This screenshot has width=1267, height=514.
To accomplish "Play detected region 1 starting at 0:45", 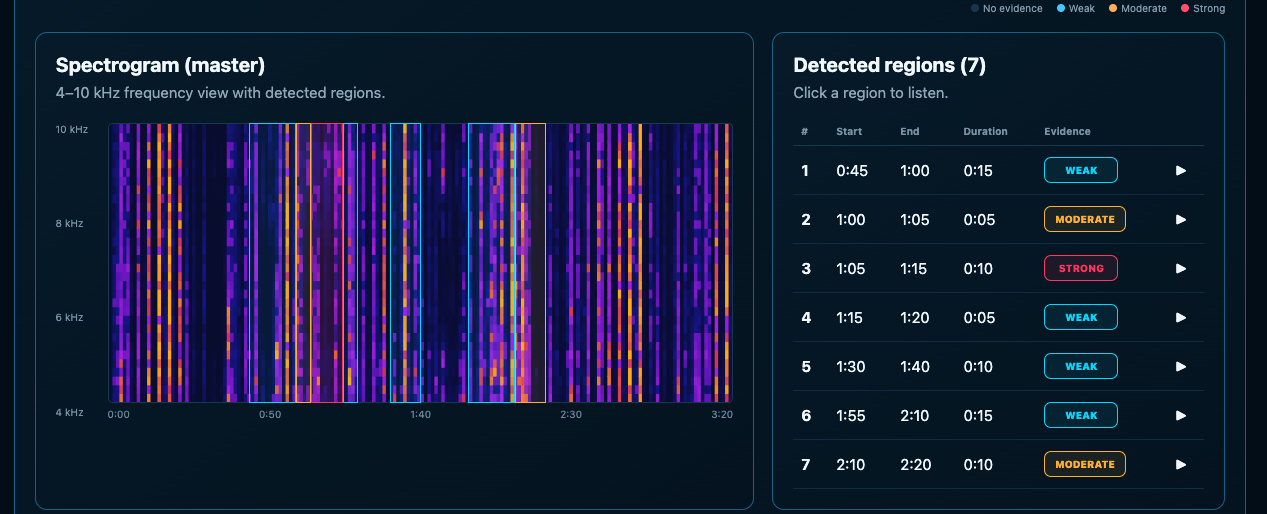I will click(1181, 171).
